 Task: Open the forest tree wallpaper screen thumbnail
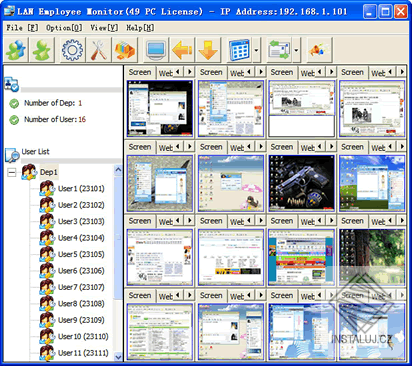(x=372, y=257)
